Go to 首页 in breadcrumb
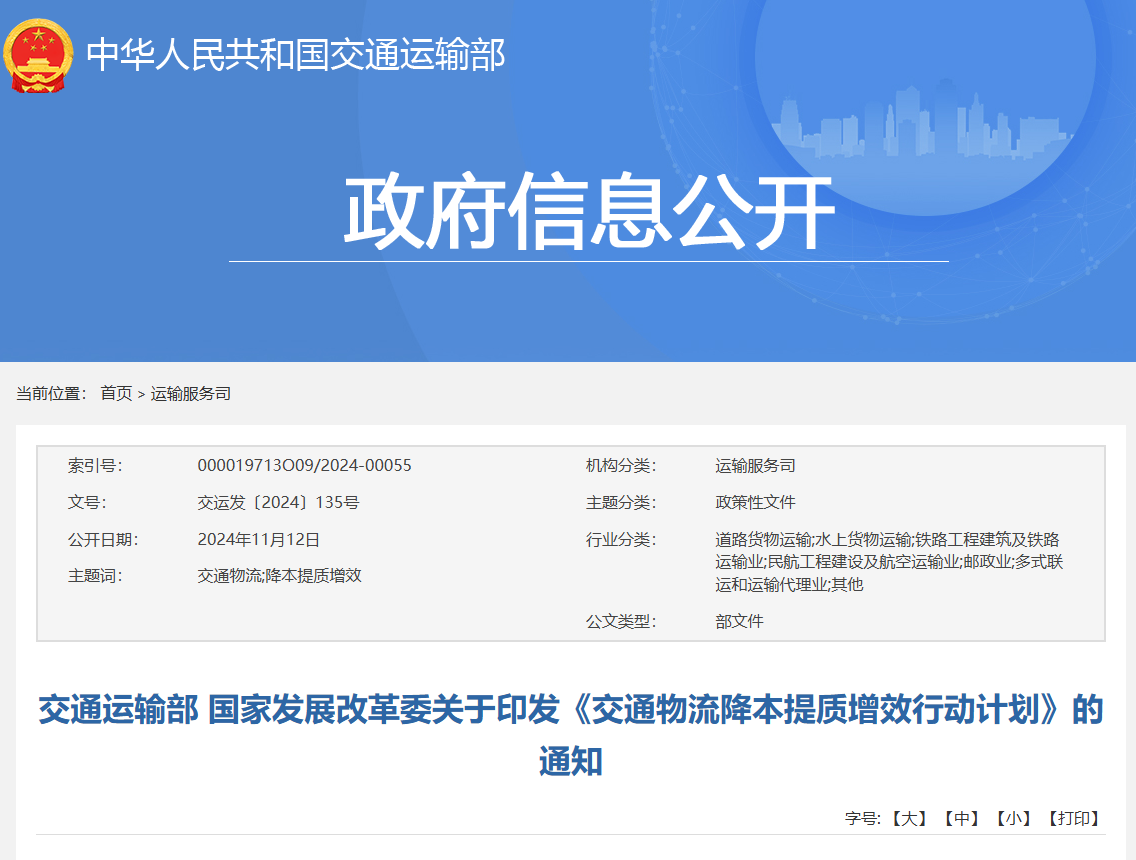The height and width of the screenshot is (860, 1136). pos(116,393)
